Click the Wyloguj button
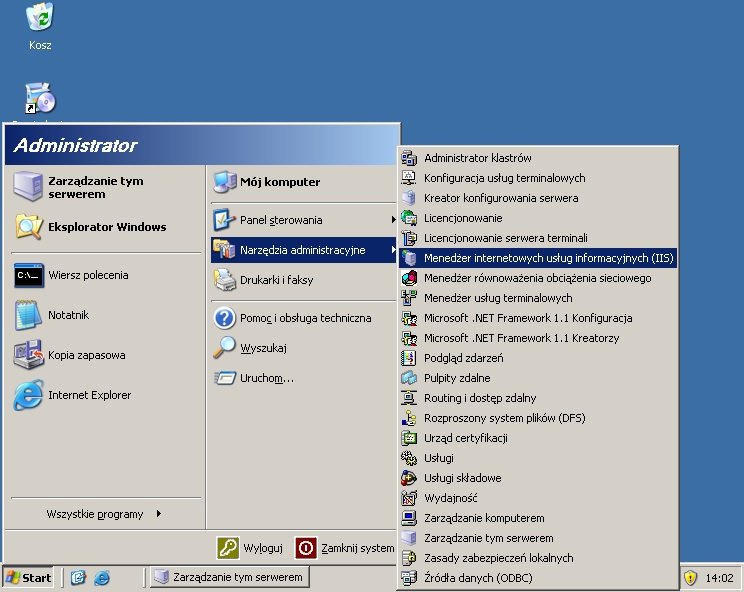Screen dimensions: 744x592 [250, 548]
